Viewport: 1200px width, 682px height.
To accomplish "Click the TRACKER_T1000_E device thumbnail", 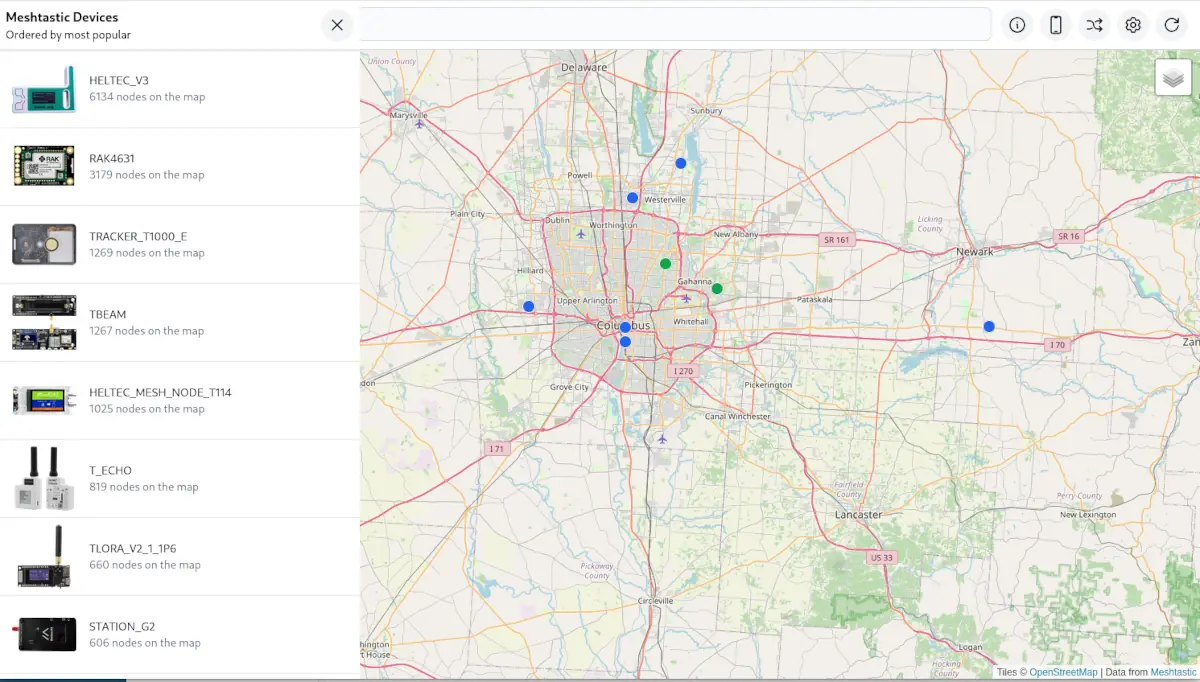I will pos(44,244).
